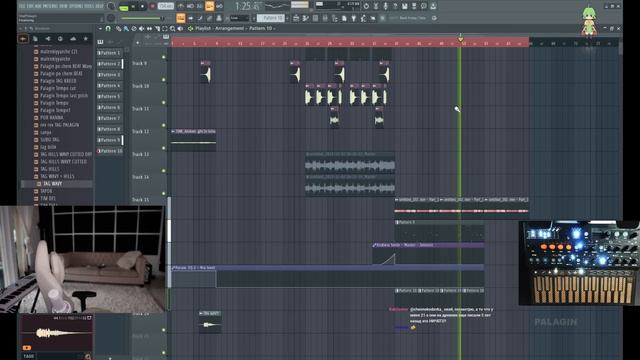The height and width of the screenshot is (360, 640).
Task: Switch to browser plugin database tab icon
Action: pyautogui.click(x=48, y=39)
